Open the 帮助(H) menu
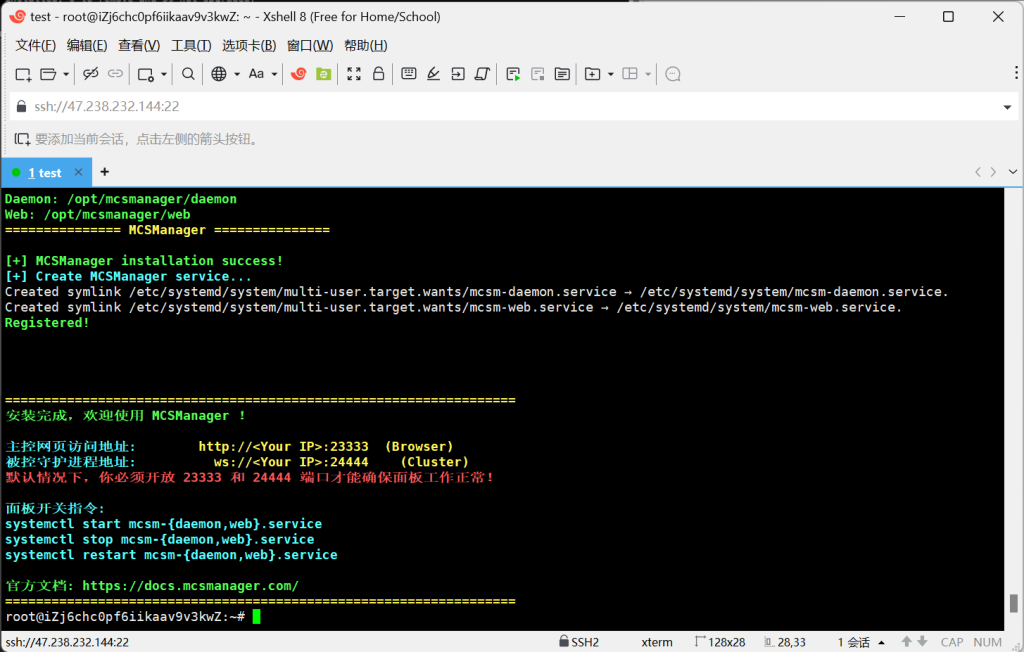This screenshot has height=652, width=1024. tap(366, 45)
